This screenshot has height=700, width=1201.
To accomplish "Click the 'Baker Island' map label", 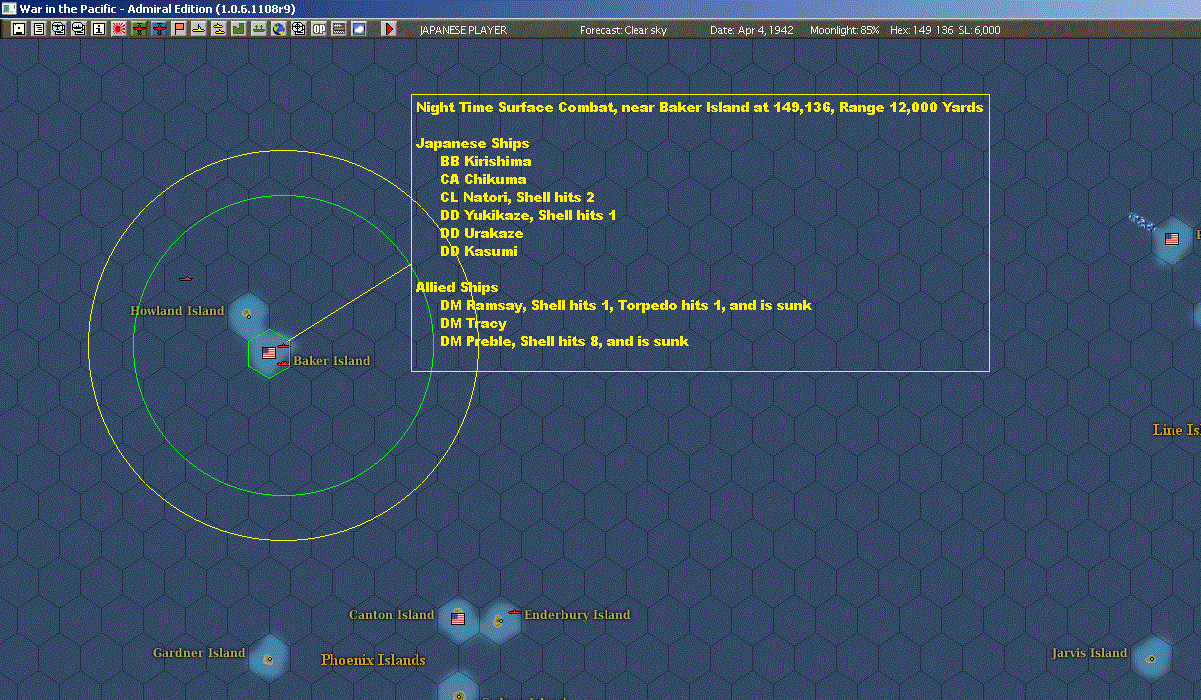I will 331,361.
